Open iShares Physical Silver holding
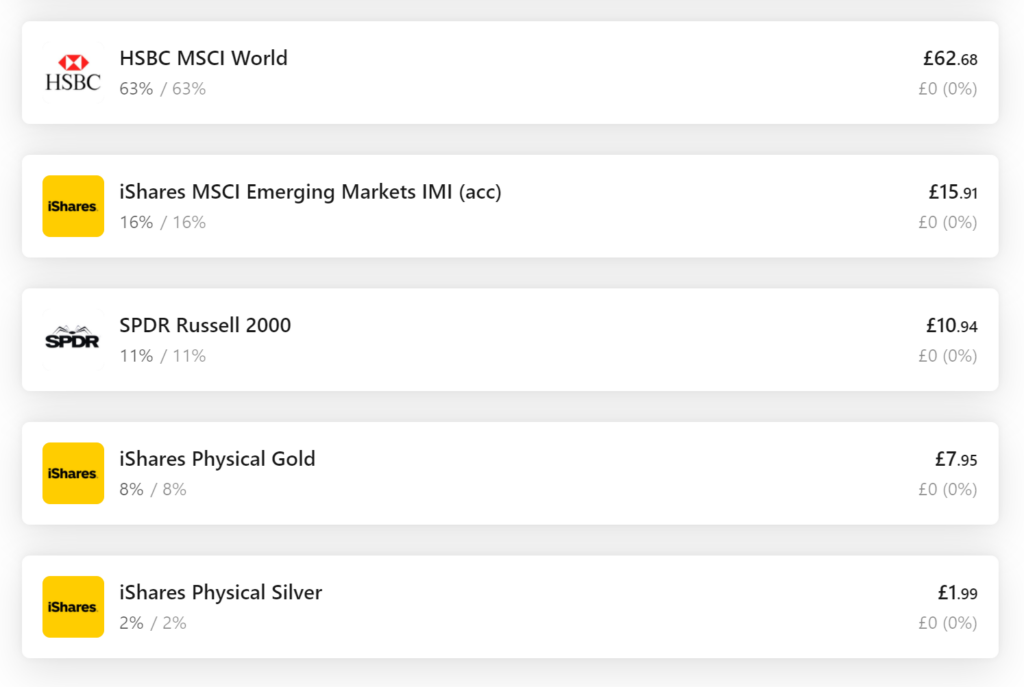The width and height of the screenshot is (1024, 687). point(510,607)
